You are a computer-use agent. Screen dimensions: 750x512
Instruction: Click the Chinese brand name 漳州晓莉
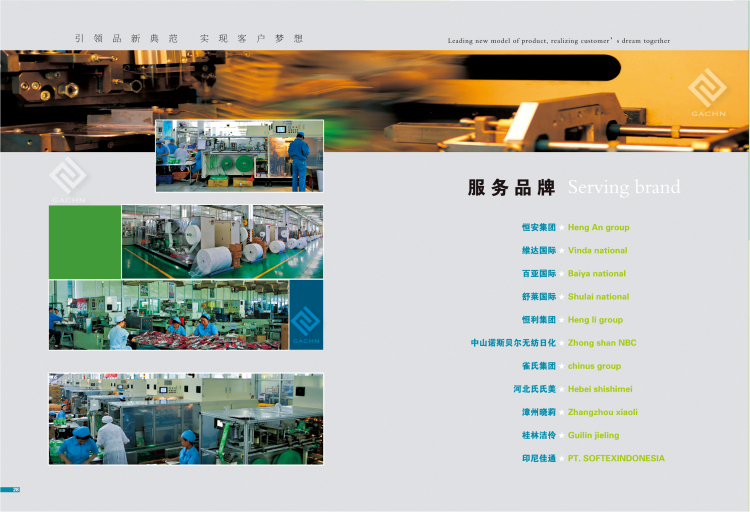[x=539, y=412]
